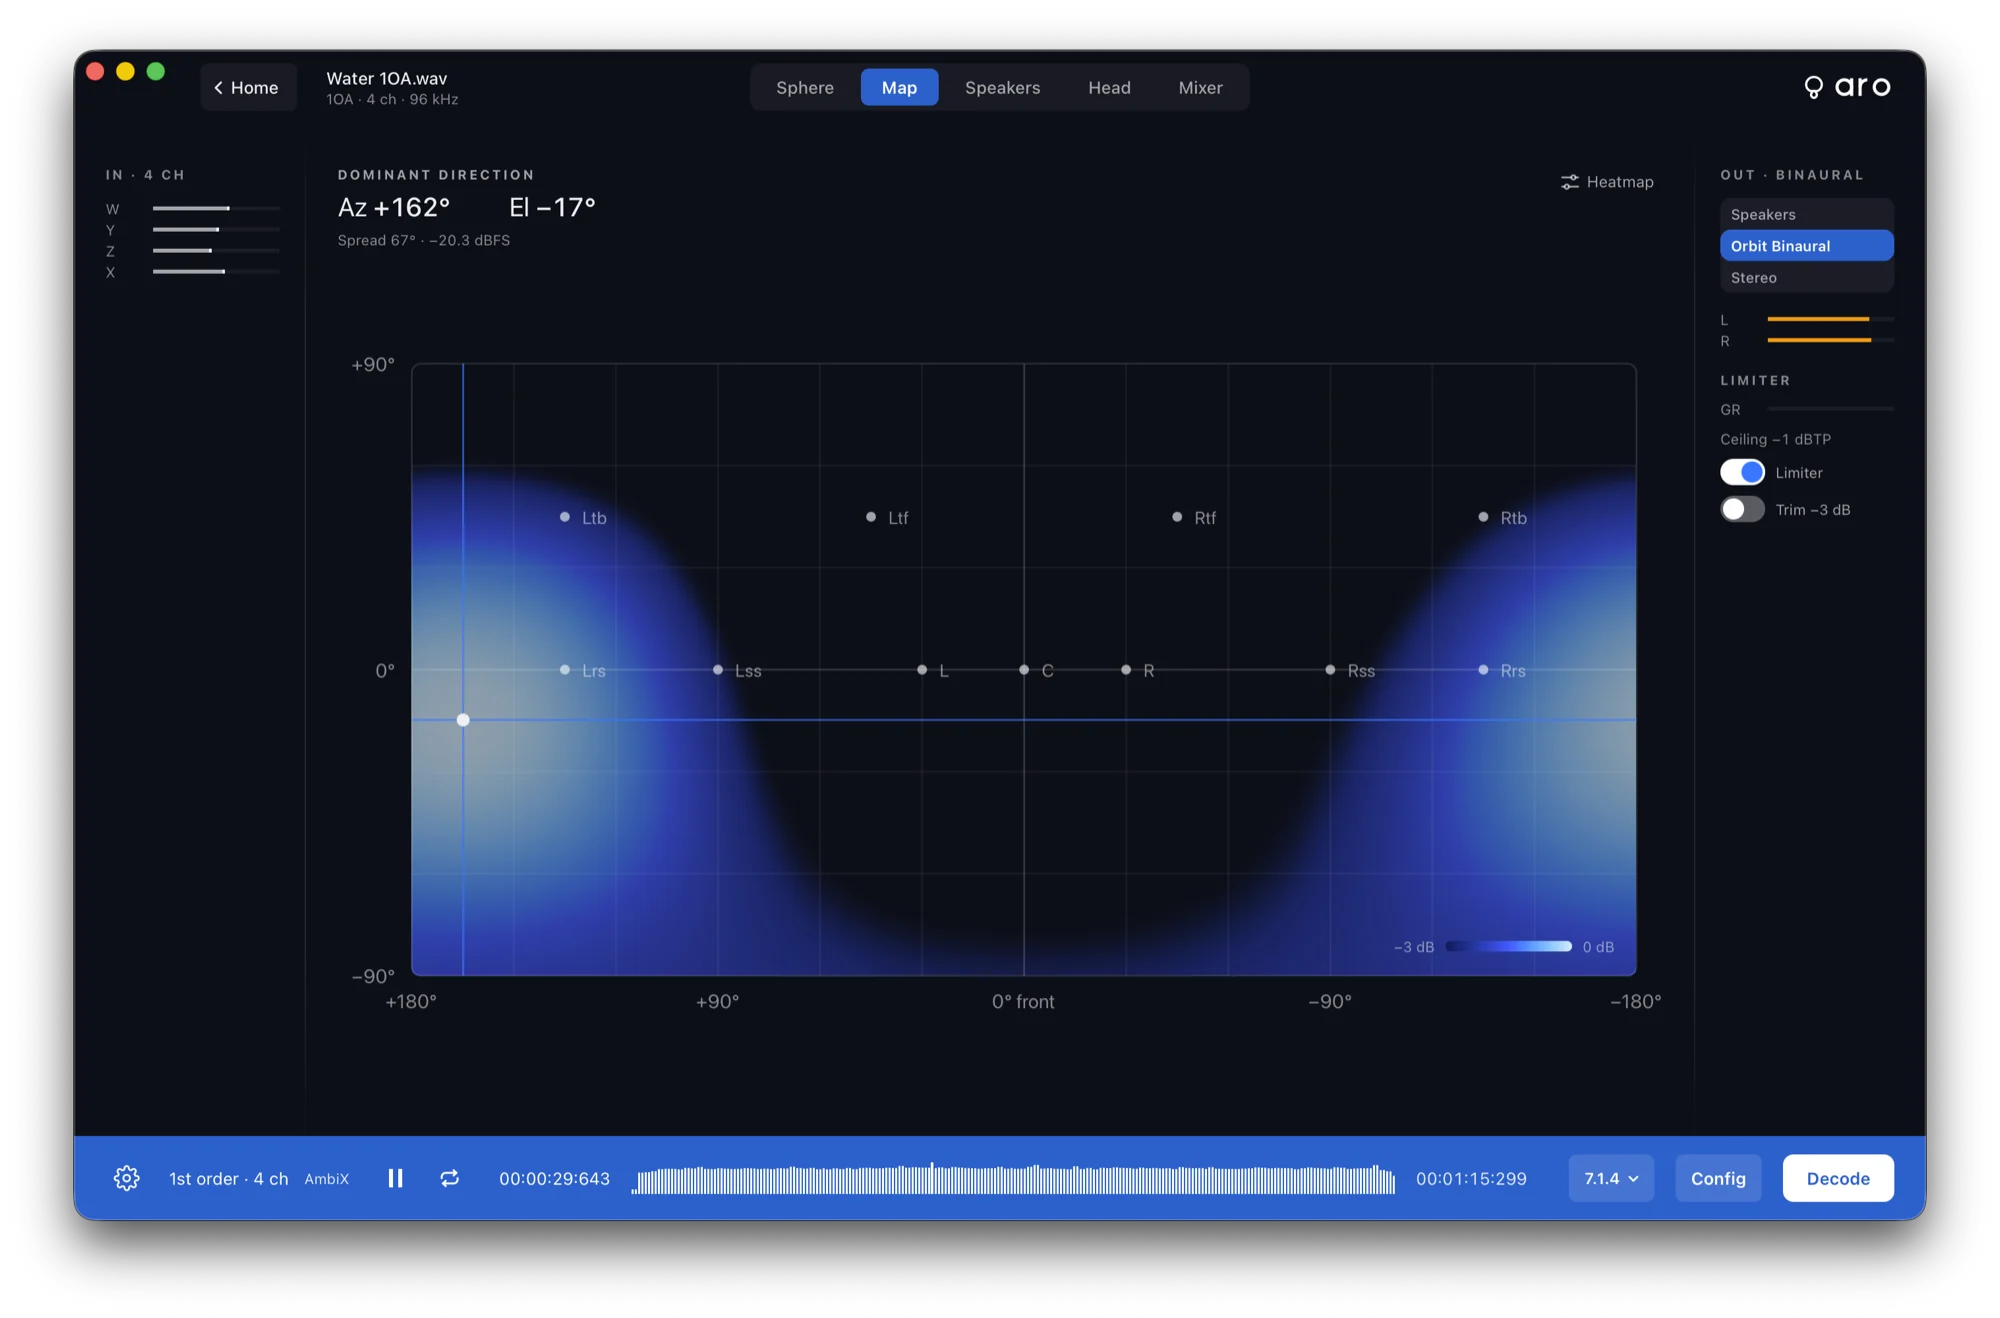Click the AmbiX format label

[326, 1179]
